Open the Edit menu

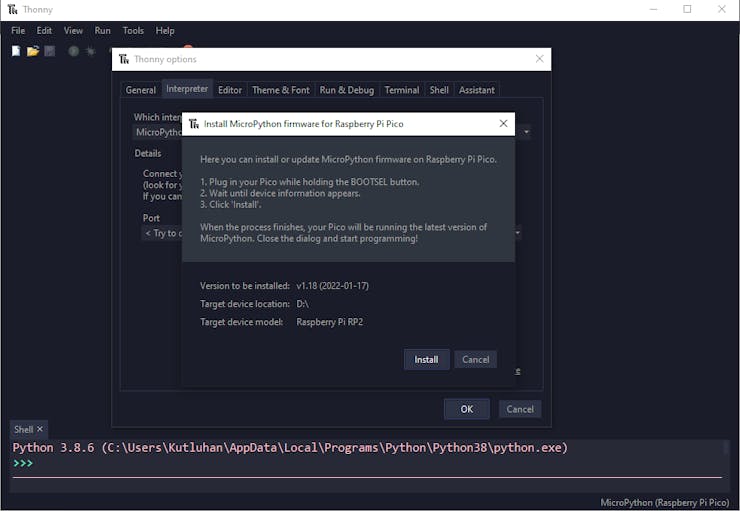click(x=44, y=31)
